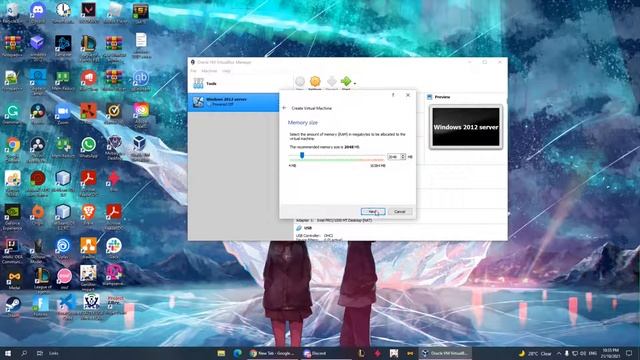
Task: Open the orange draw.io desktop shortcut
Action: [x=88, y=249]
